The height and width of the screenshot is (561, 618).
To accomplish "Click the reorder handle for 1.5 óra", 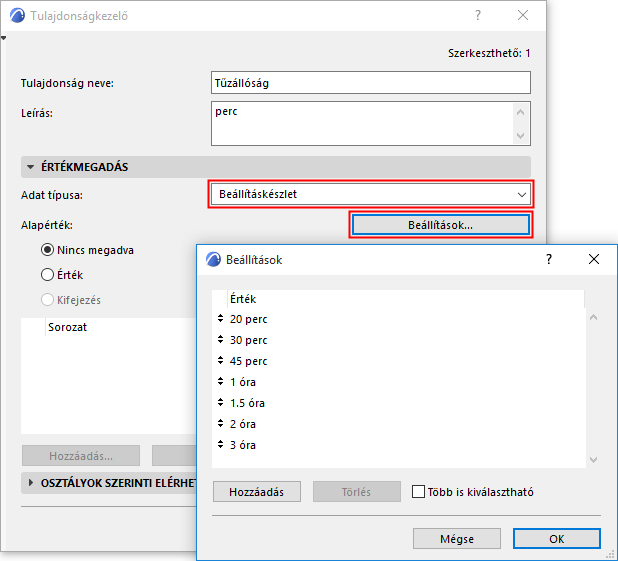I will tap(220, 403).
